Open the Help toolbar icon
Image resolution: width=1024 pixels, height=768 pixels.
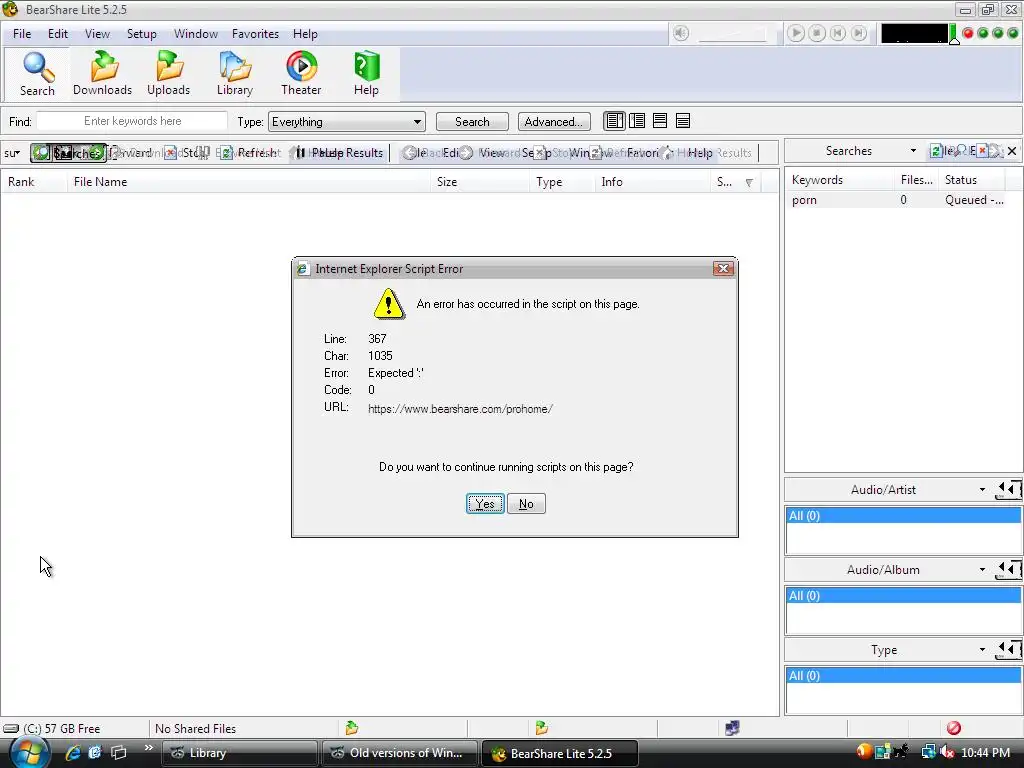pos(366,74)
